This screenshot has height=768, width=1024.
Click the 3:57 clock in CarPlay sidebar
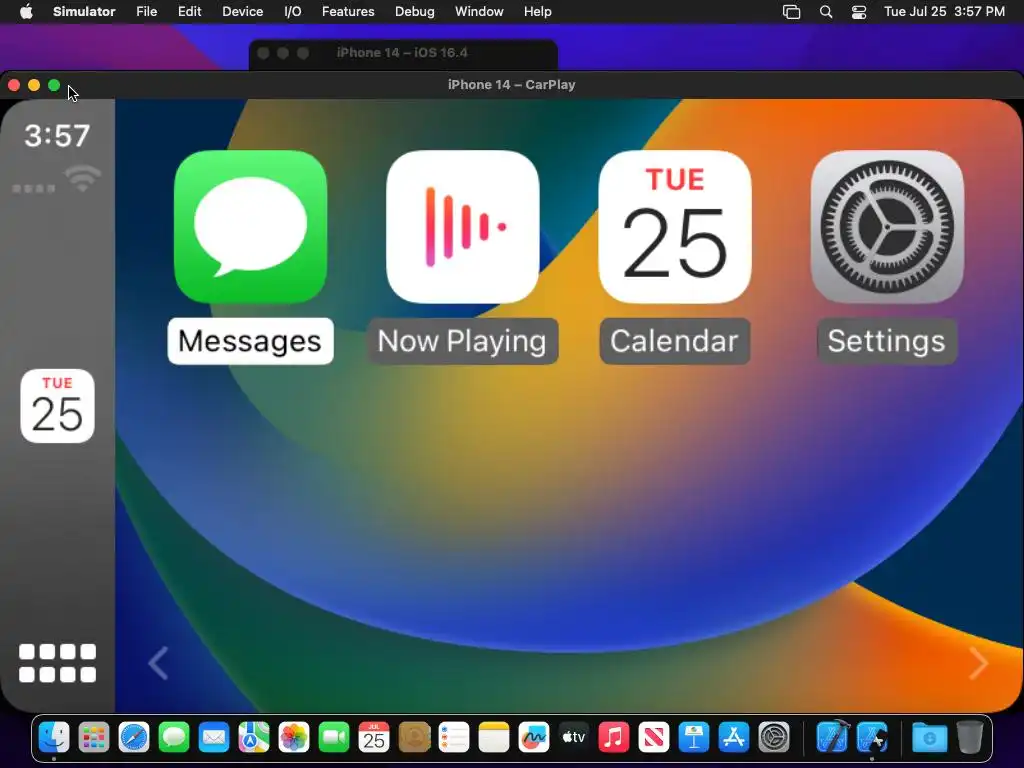(x=57, y=136)
